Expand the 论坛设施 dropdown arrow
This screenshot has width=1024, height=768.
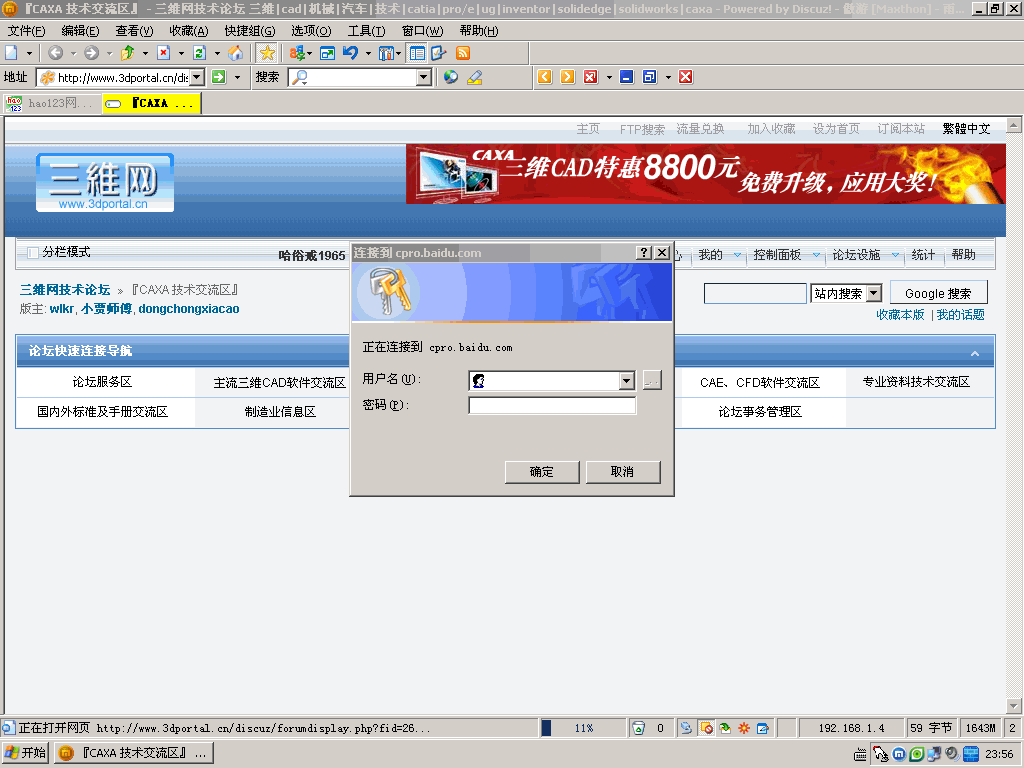click(x=895, y=255)
